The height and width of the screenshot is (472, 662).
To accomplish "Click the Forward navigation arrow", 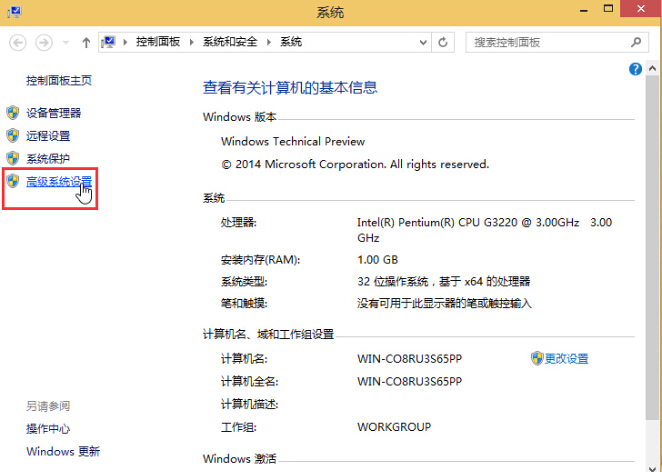I will (43, 42).
